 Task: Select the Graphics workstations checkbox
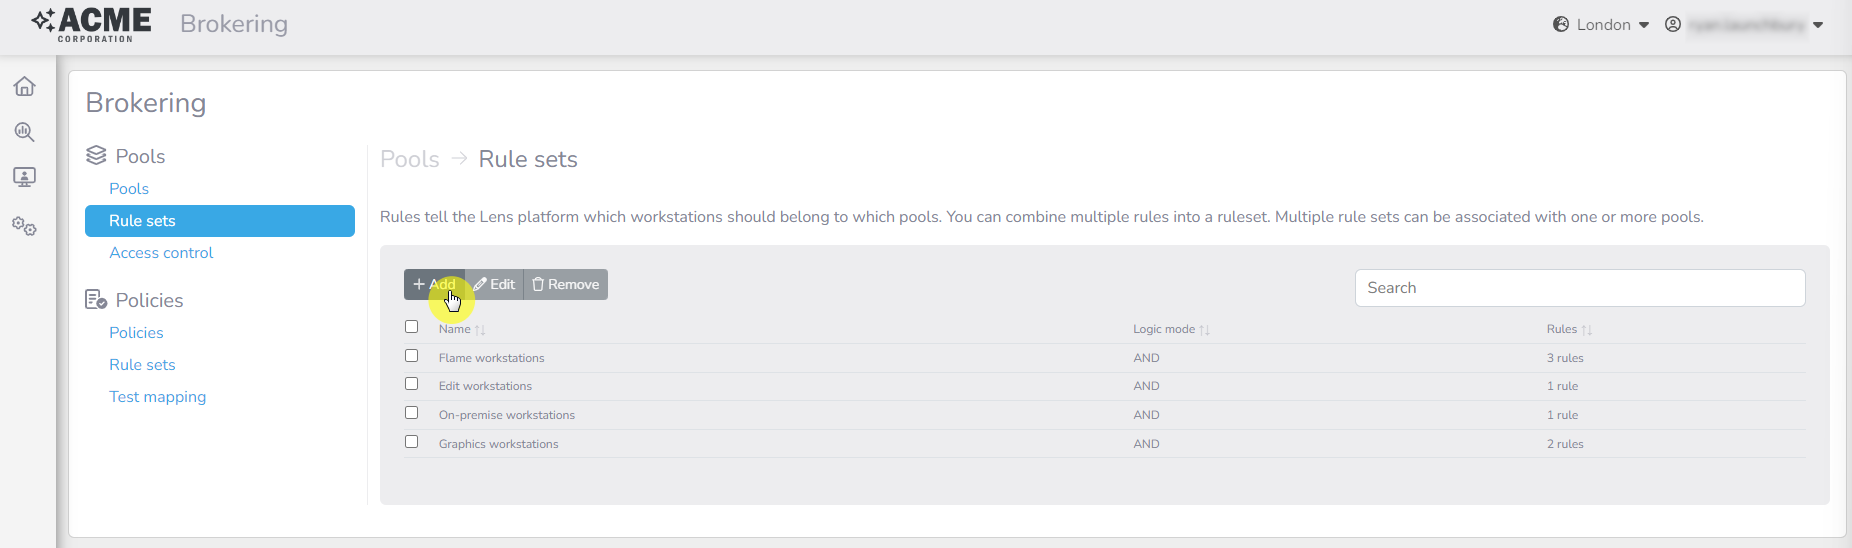411,442
